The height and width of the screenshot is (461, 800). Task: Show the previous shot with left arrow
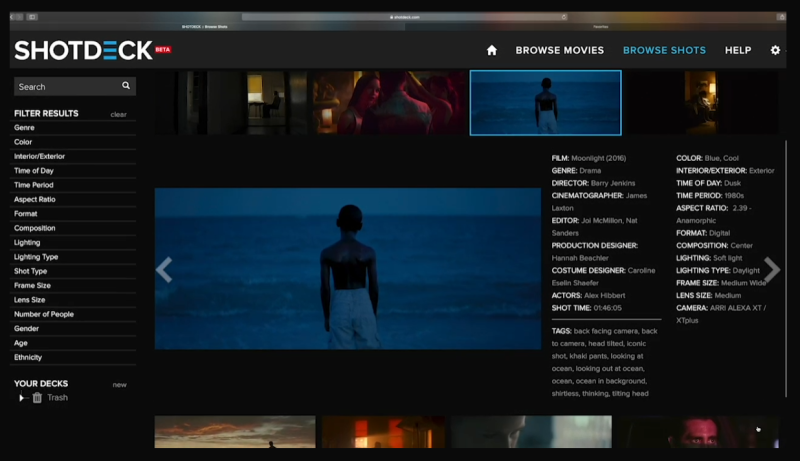[x=164, y=269]
